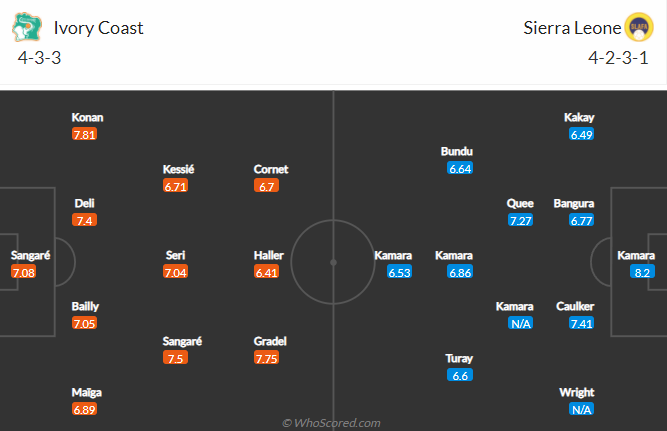Screen dimensions: 667x431
Task: Select Haller's 6.41 rating
Action: [266, 272]
